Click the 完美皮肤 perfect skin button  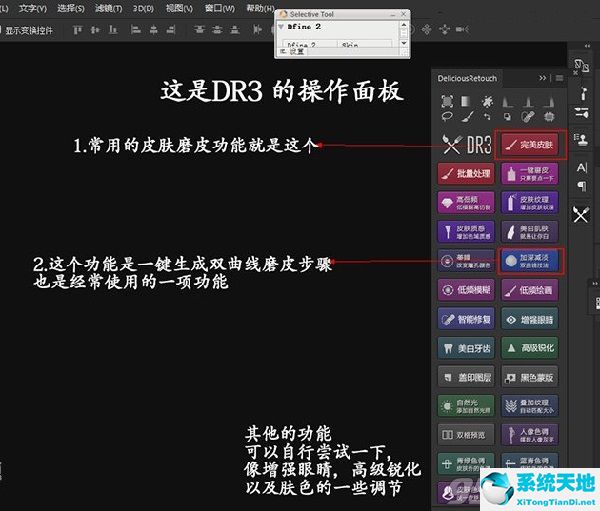coord(530,144)
